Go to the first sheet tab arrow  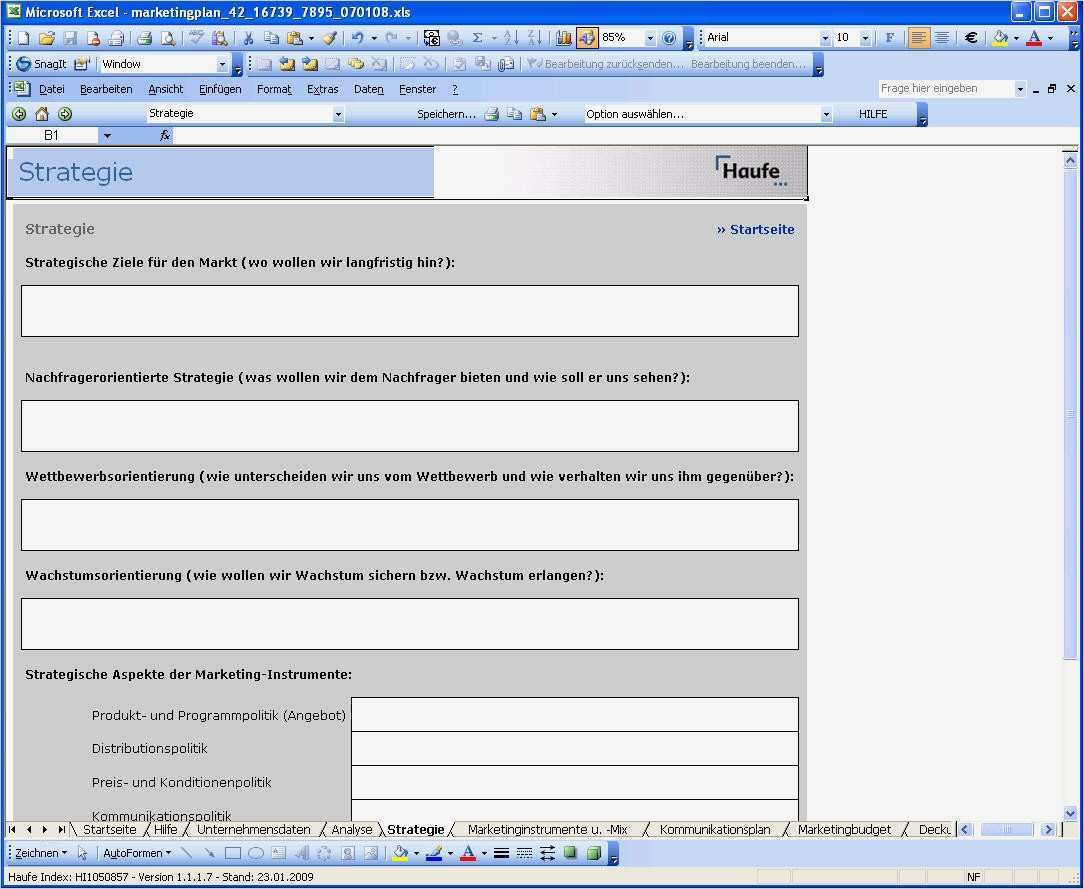(12, 830)
